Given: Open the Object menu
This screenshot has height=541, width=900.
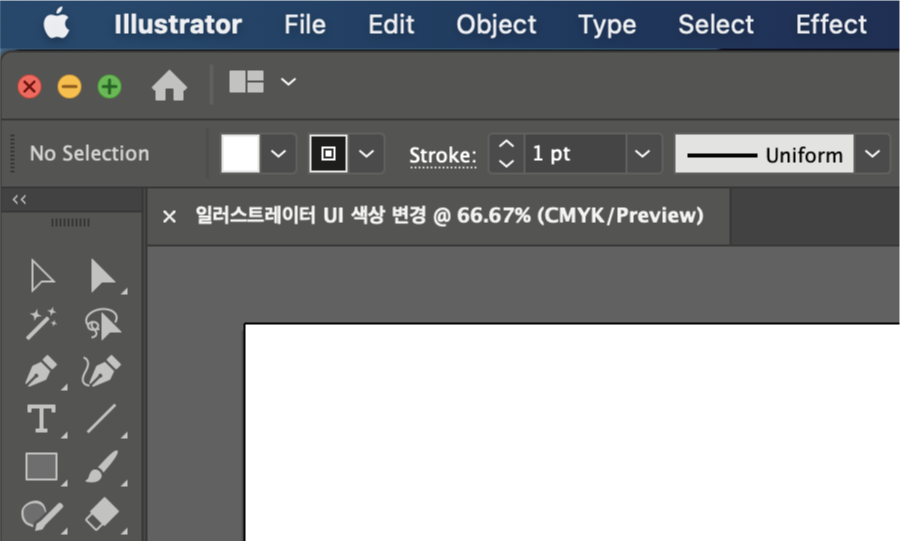Looking at the screenshot, I should pyautogui.click(x=496, y=25).
